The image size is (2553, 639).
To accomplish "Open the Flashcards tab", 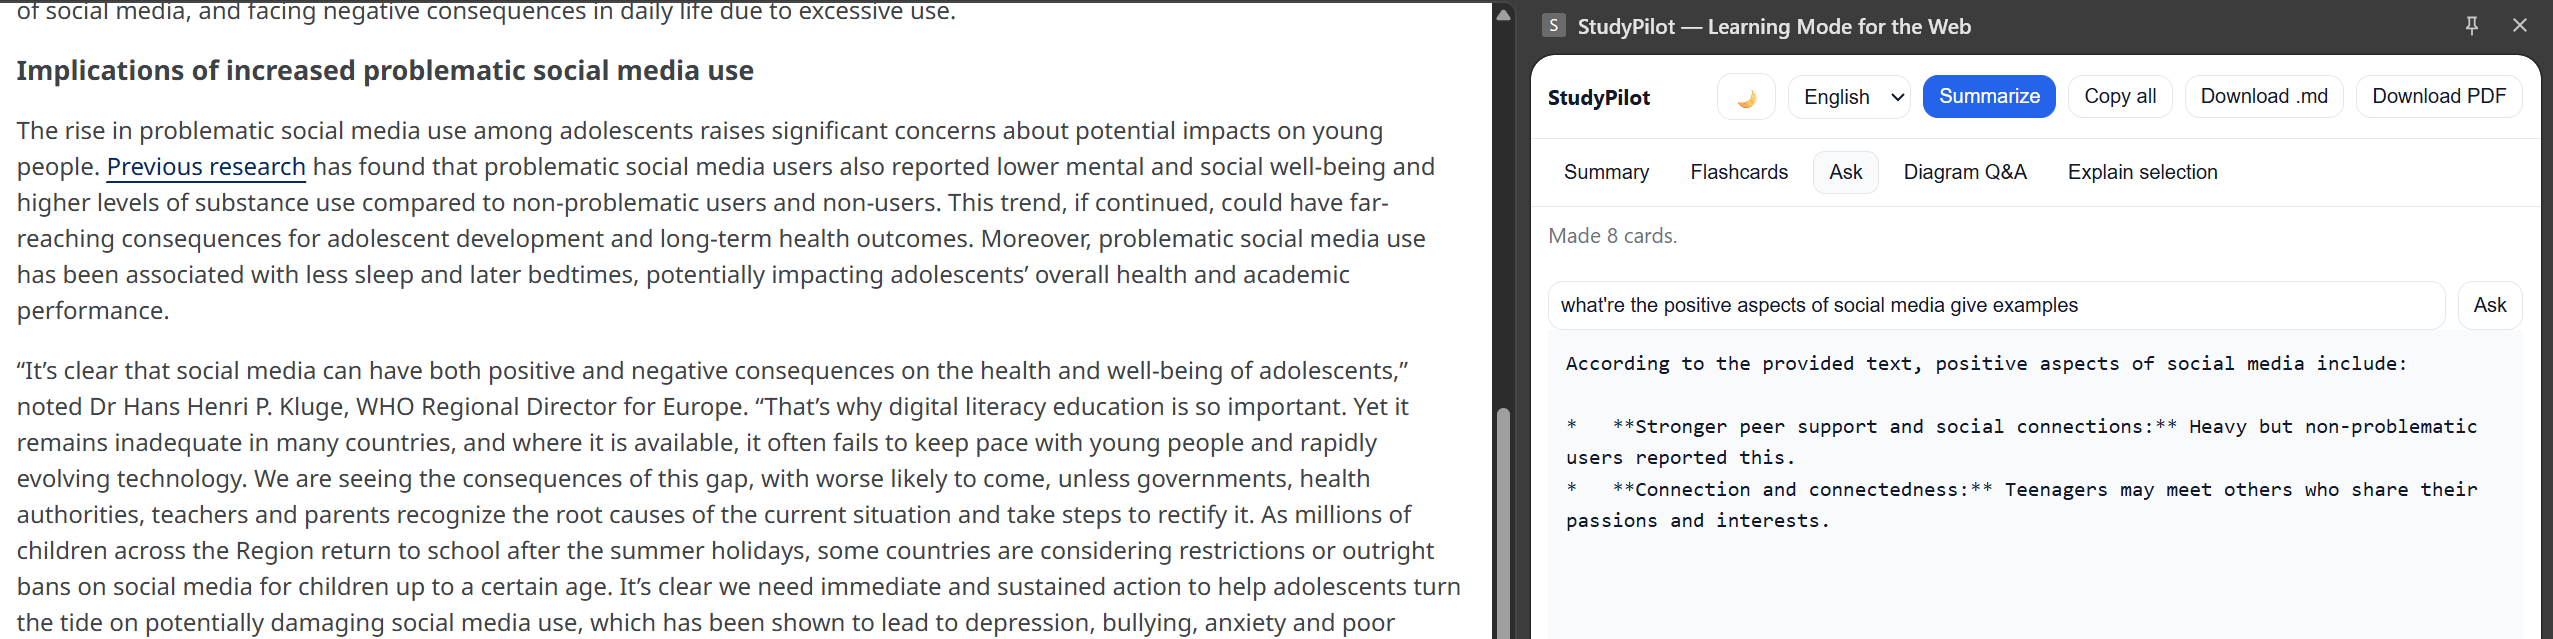I will pyautogui.click(x=1738, y=172).
